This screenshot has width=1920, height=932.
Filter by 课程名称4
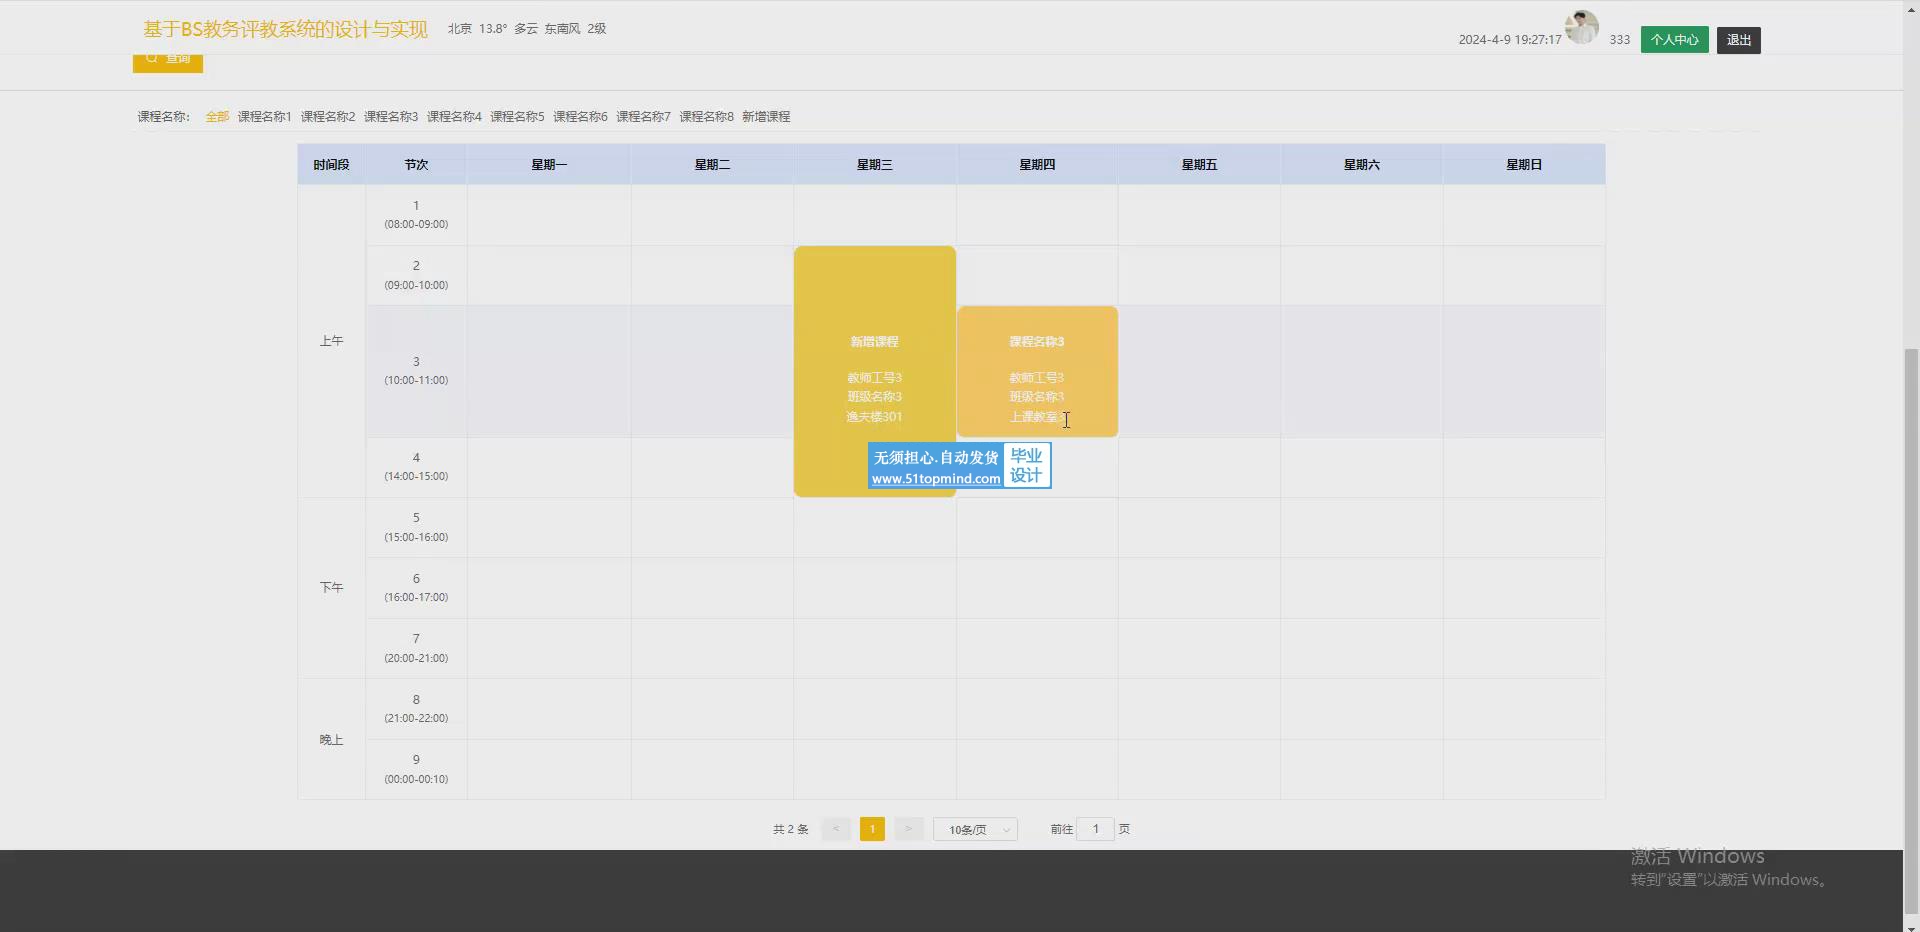tap(454, 117)
